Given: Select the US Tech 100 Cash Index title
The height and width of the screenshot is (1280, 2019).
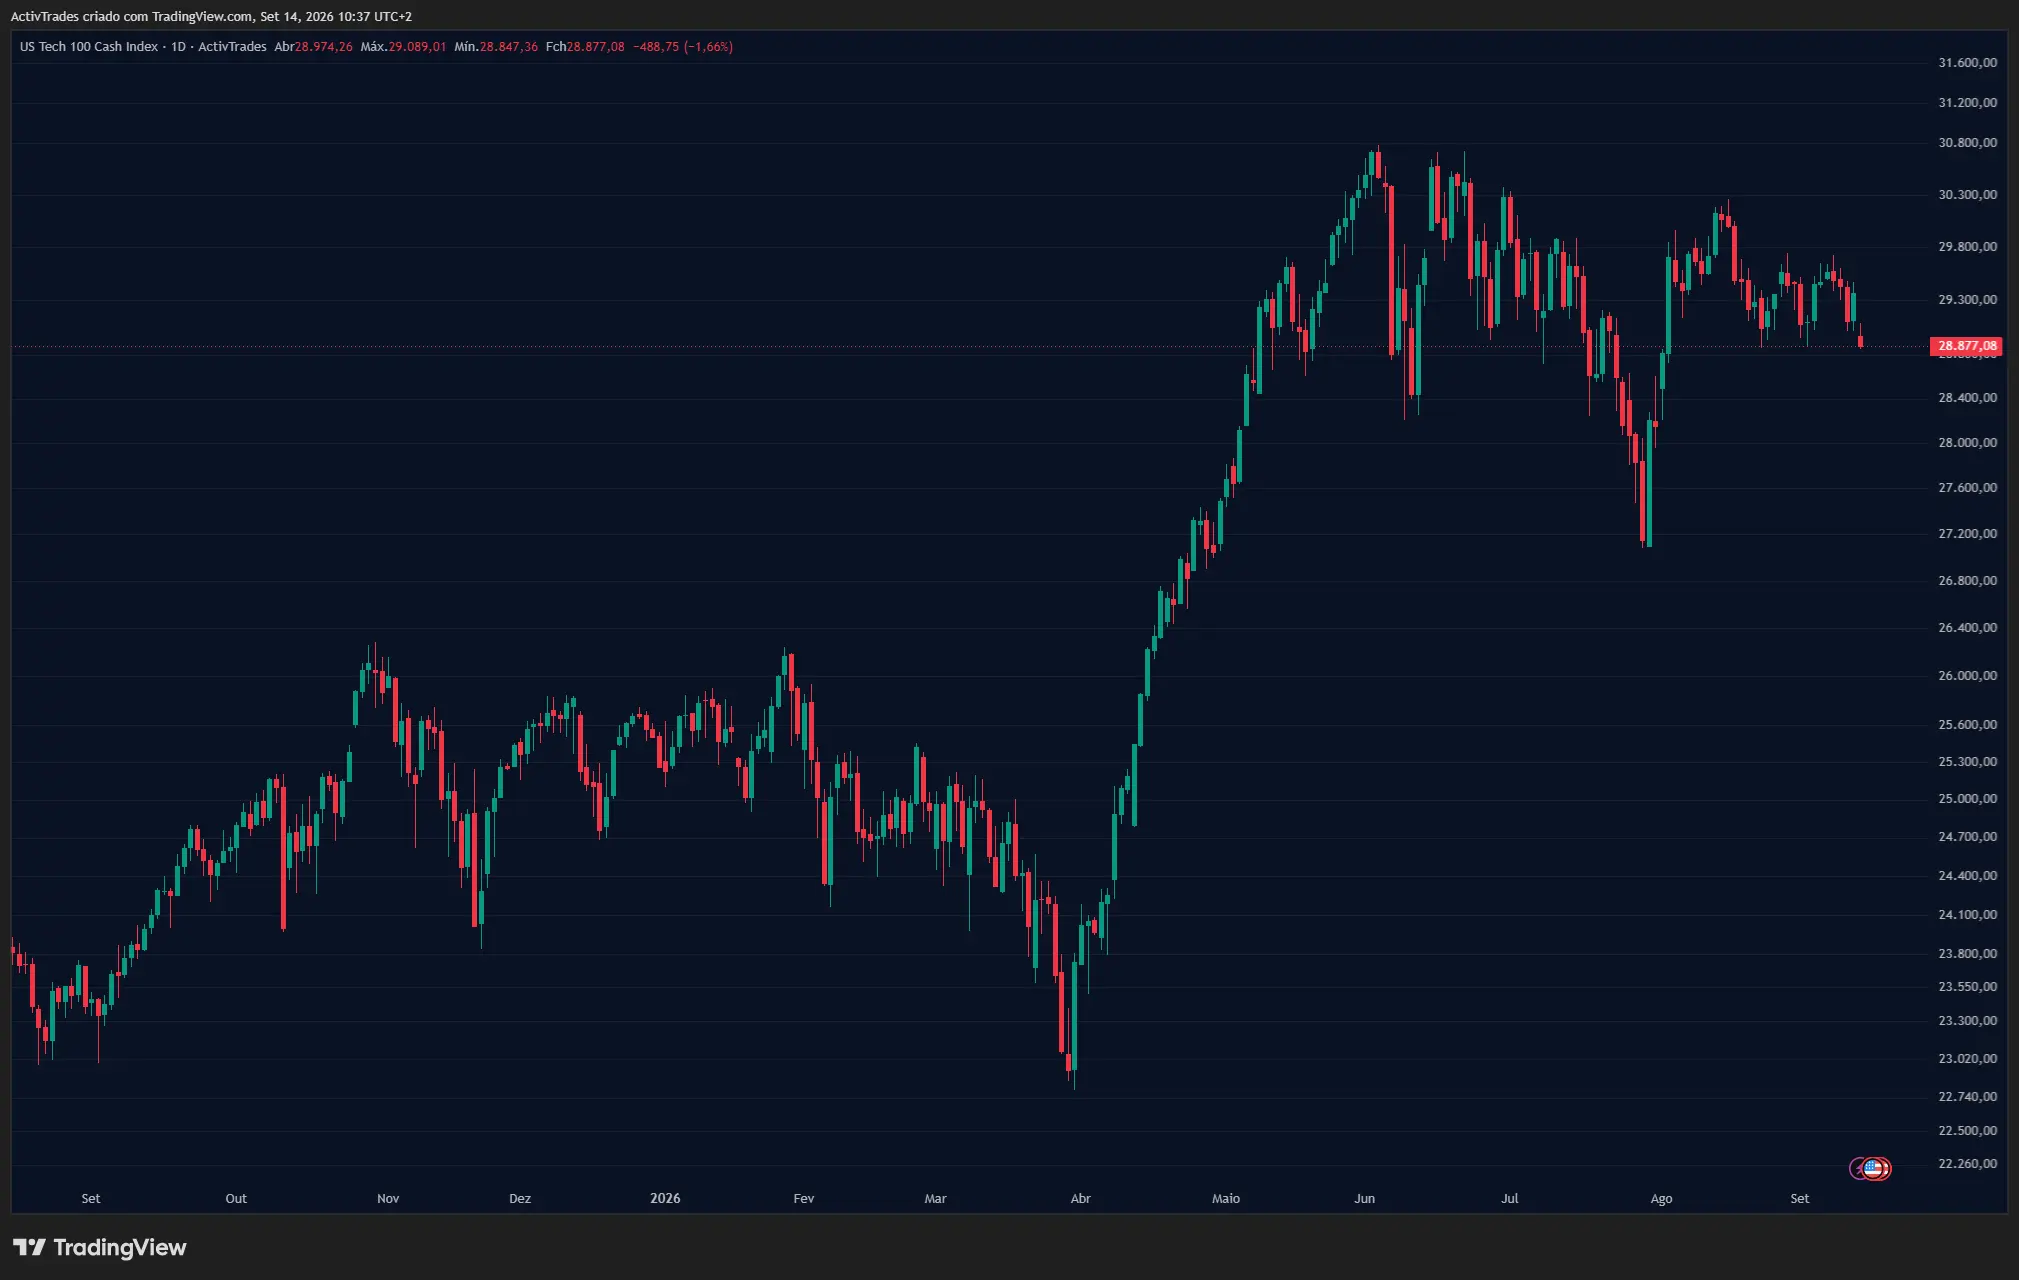Looking at the screenshot, I should [x=89, y=47].
